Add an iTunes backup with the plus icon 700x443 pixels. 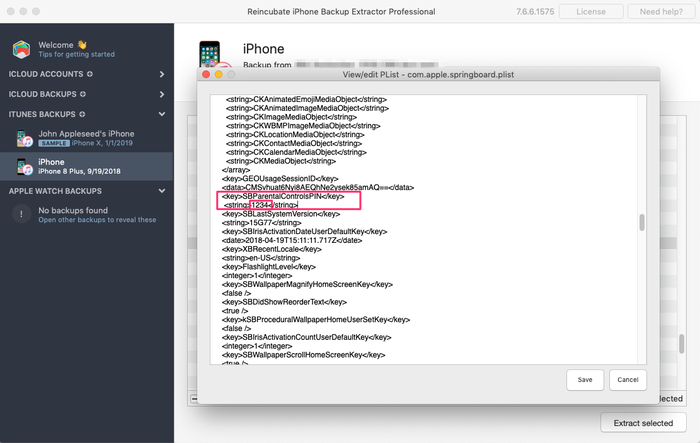82,114
